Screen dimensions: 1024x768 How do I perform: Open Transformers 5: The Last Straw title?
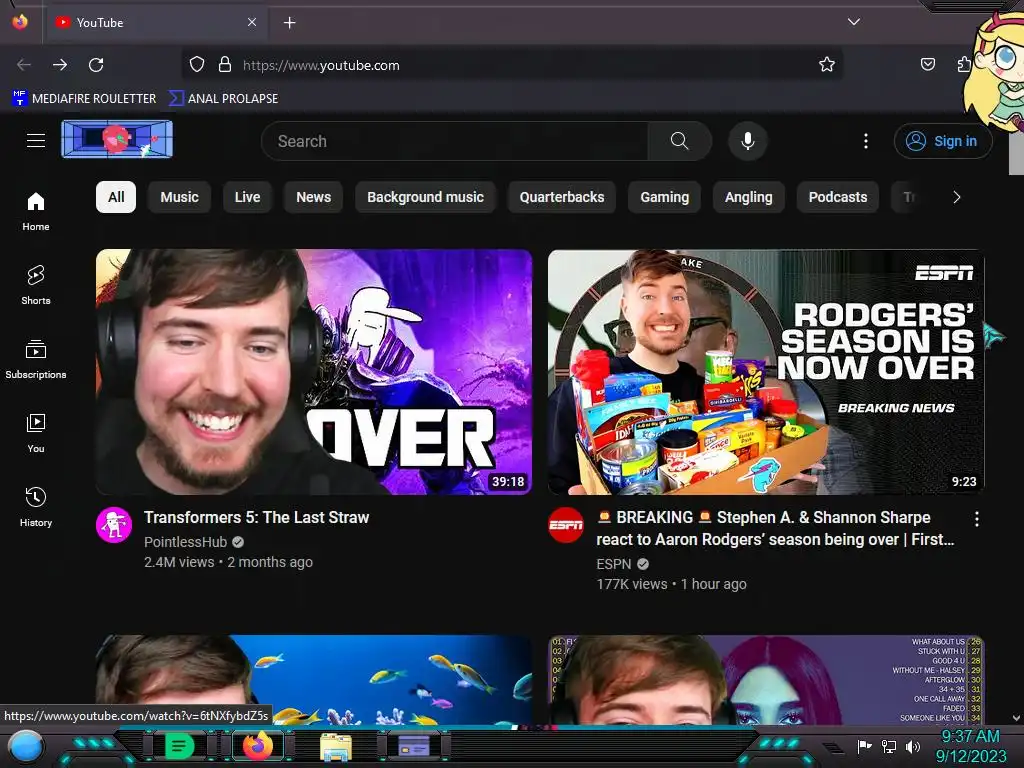[257, 517]
